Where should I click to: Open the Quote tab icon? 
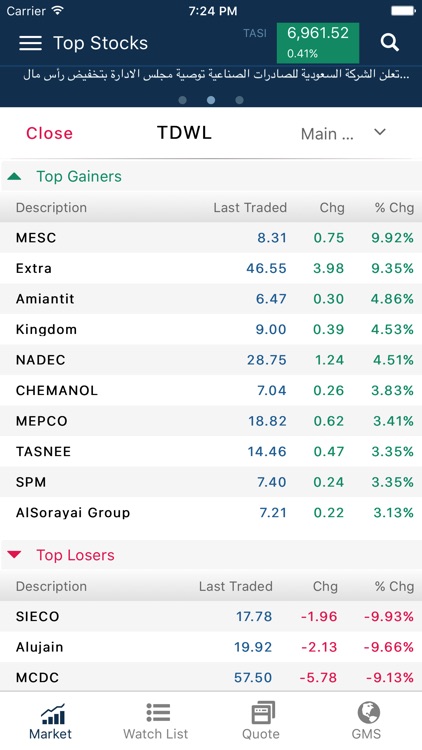263,713
